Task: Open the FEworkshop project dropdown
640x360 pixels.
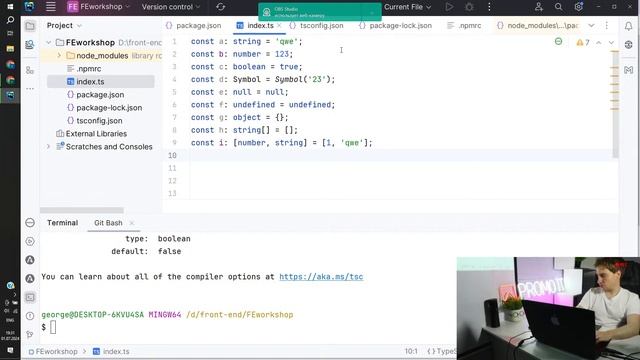Action: pos(98,7)
